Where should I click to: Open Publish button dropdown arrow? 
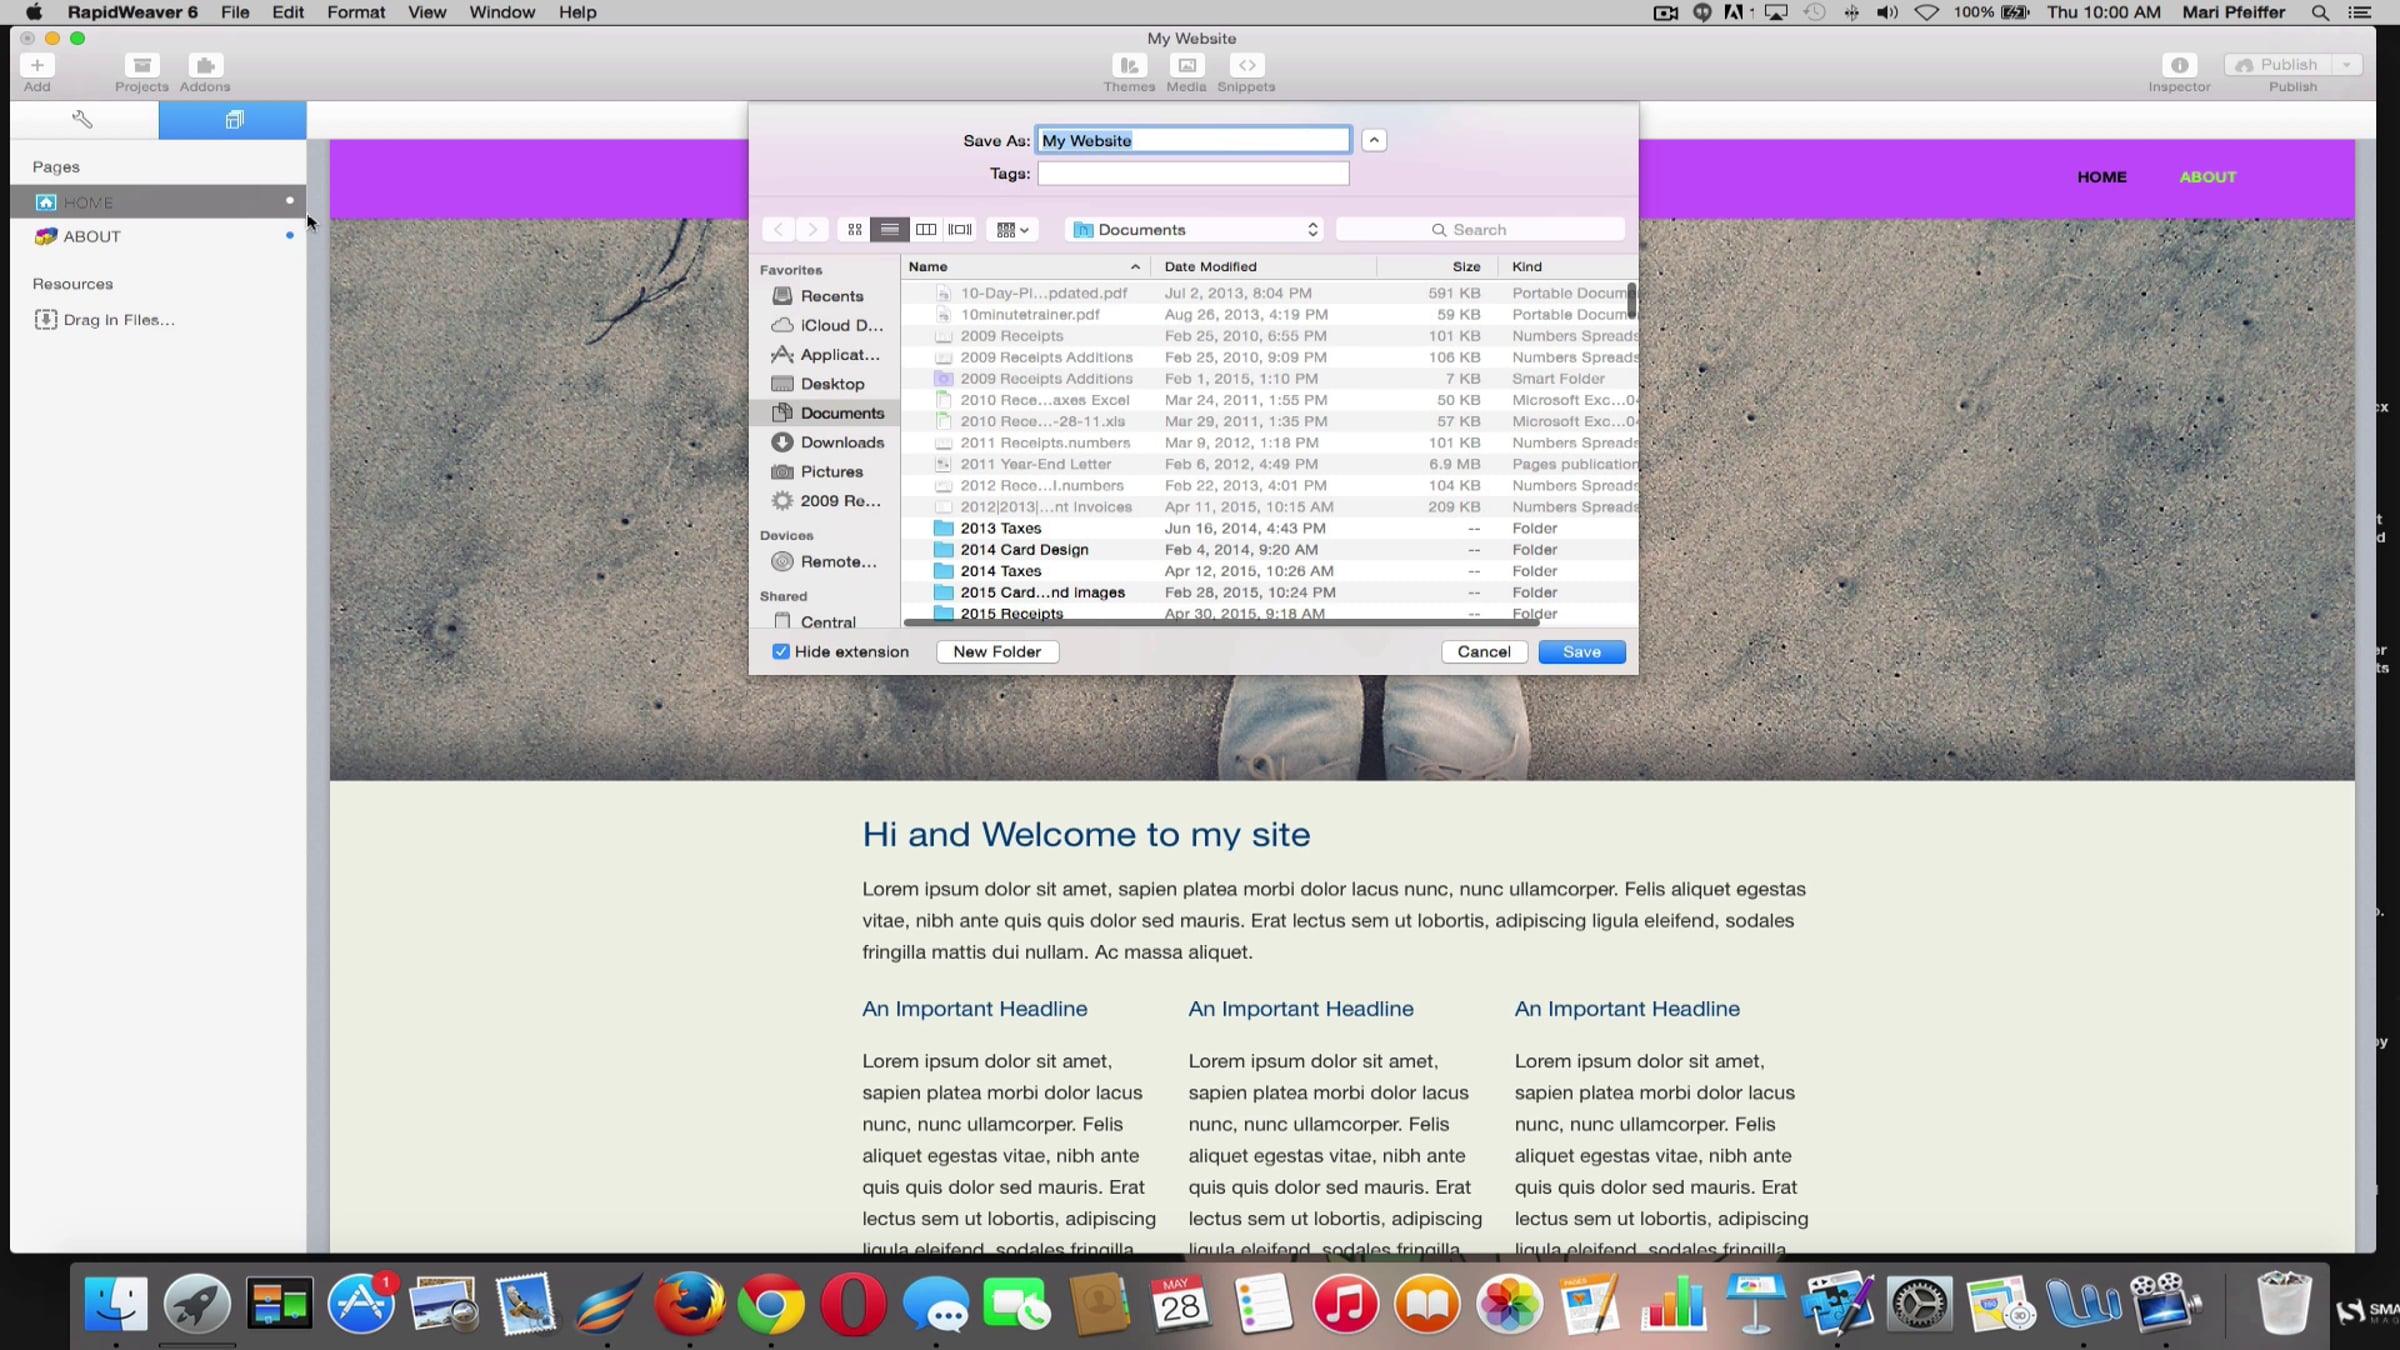(2346, 65)
